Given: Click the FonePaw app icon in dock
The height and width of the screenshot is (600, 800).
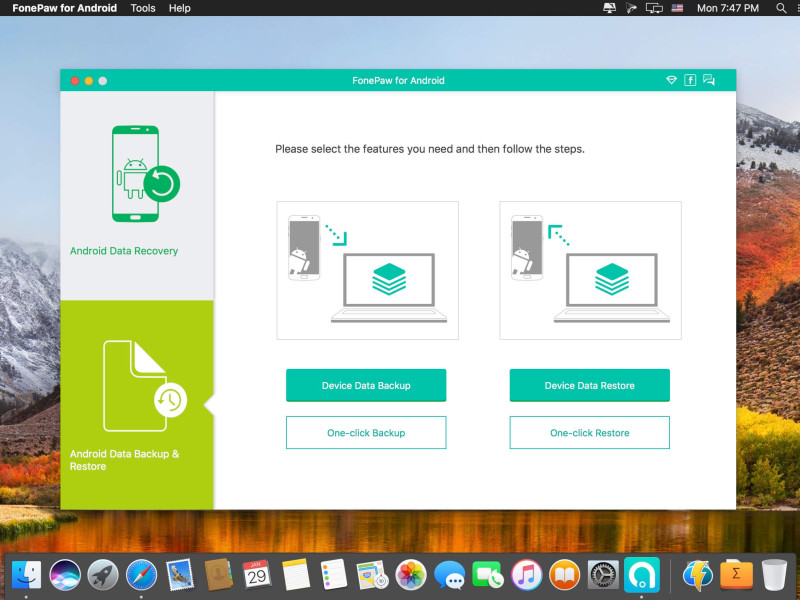Looking at the screenshot, I should coord(641,574).
